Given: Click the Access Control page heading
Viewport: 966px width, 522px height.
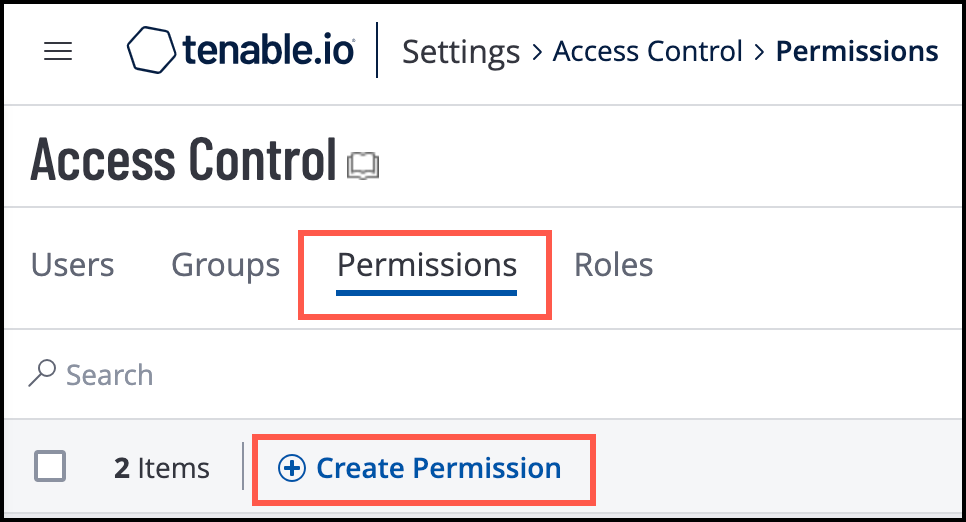Looking at the screenshot, I should (183, 160).
